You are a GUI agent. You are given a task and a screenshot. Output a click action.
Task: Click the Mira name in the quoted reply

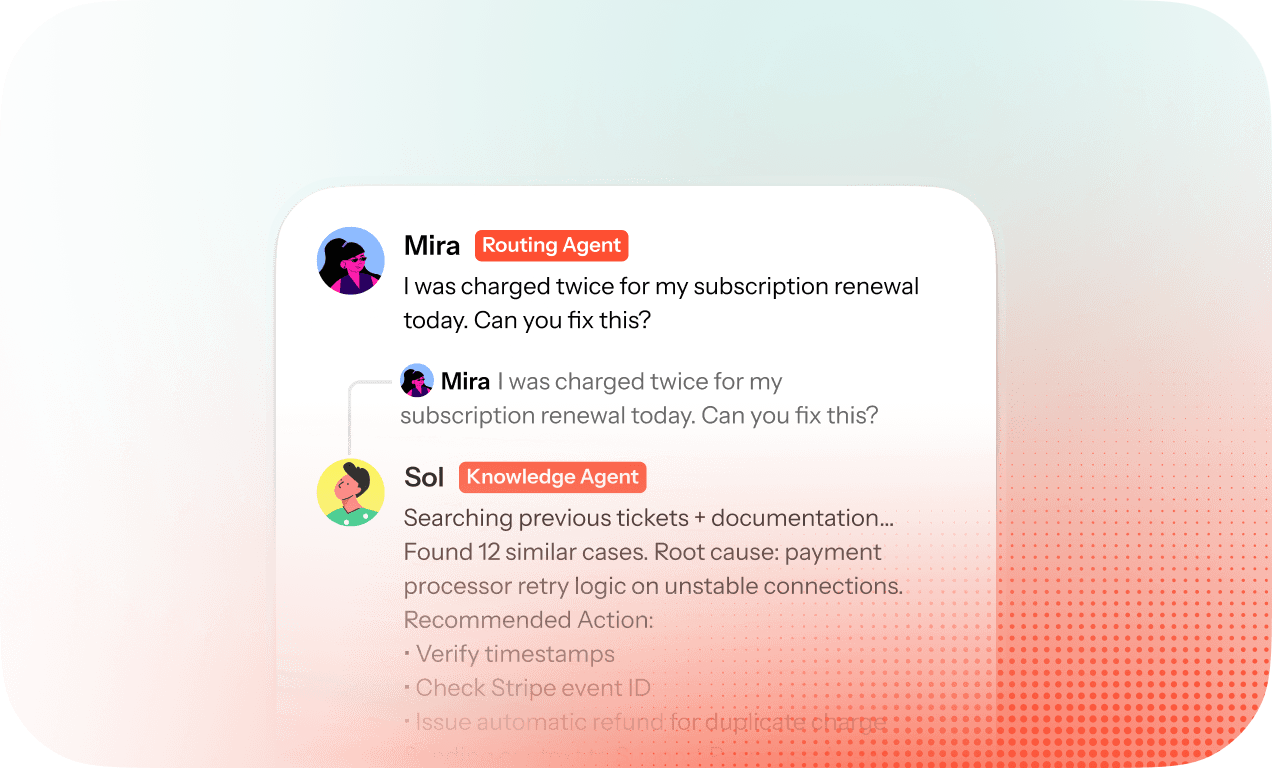[466, 381]
